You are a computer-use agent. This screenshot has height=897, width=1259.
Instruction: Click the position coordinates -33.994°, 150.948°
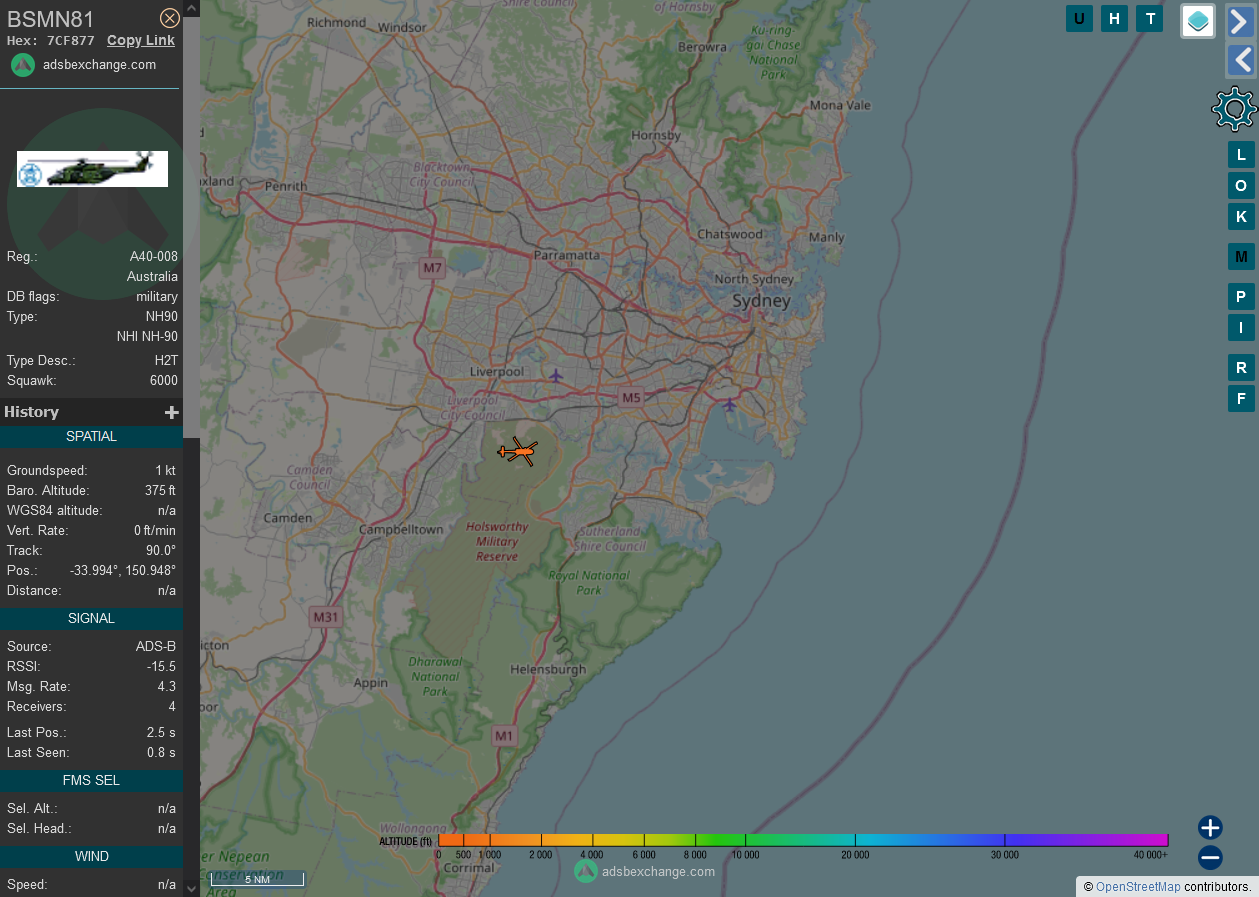(x=123, y=571)
